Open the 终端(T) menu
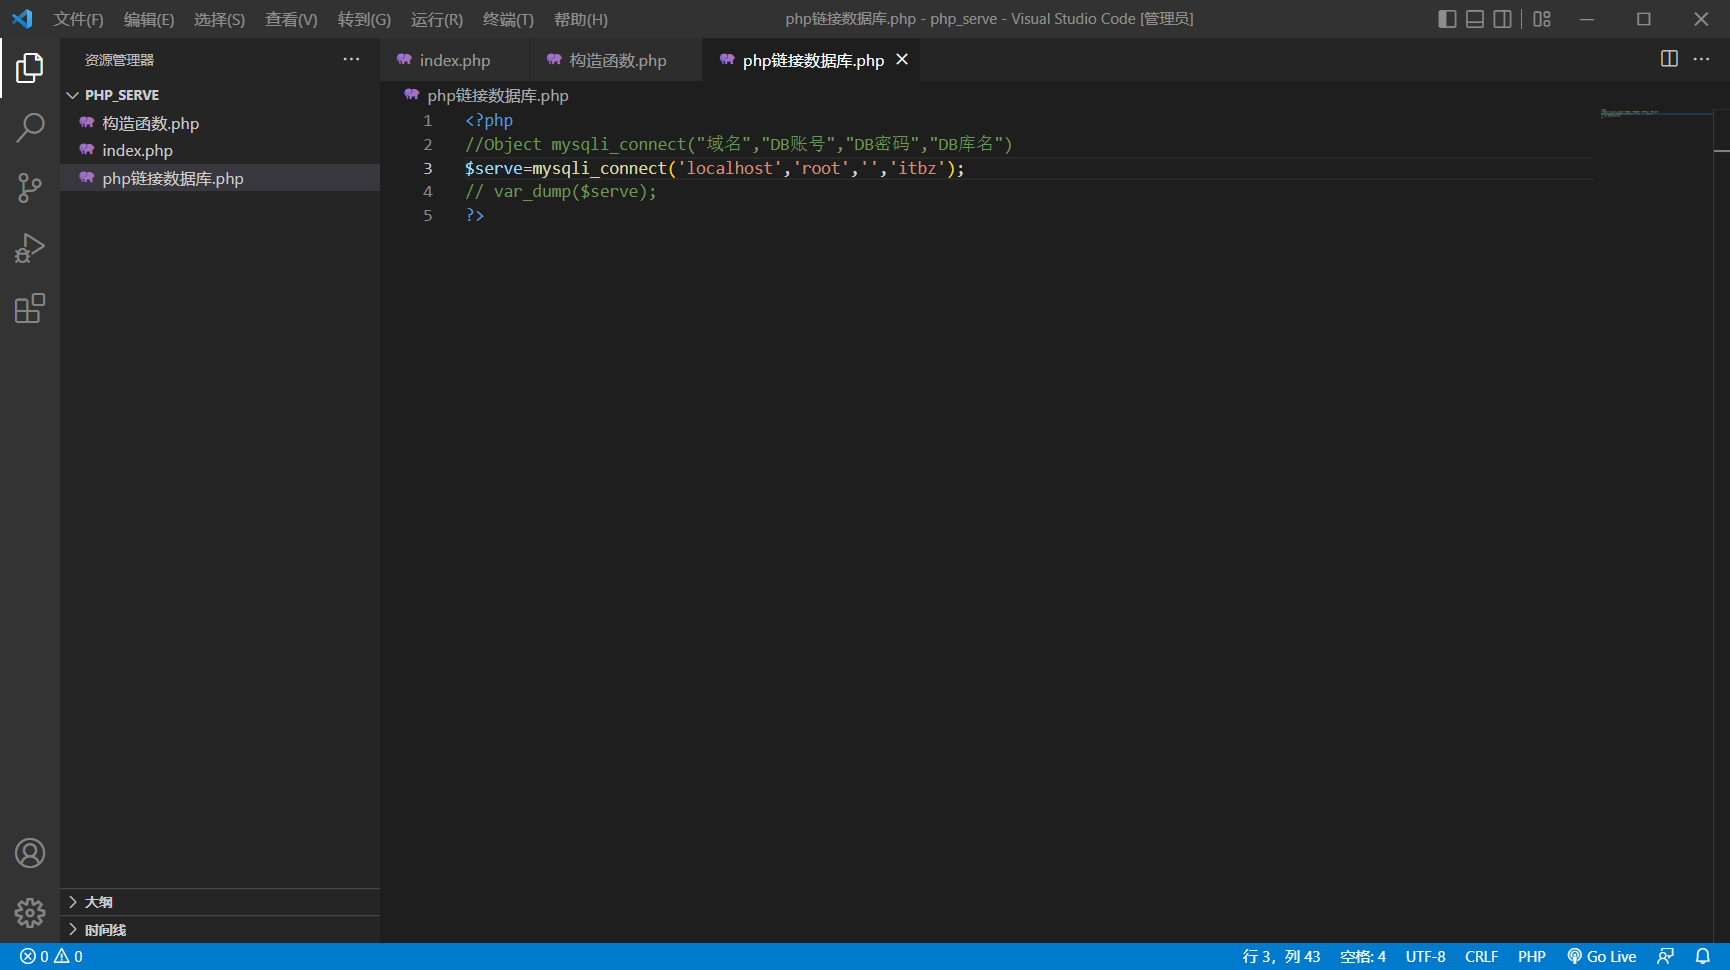Screen dimensions: 1730x970 pos(508,19)
